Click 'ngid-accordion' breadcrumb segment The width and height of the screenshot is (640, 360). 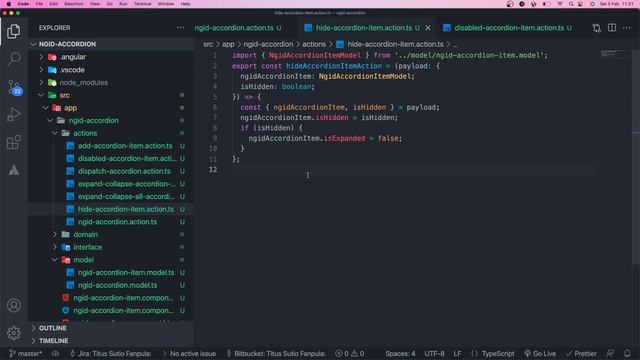268,44
